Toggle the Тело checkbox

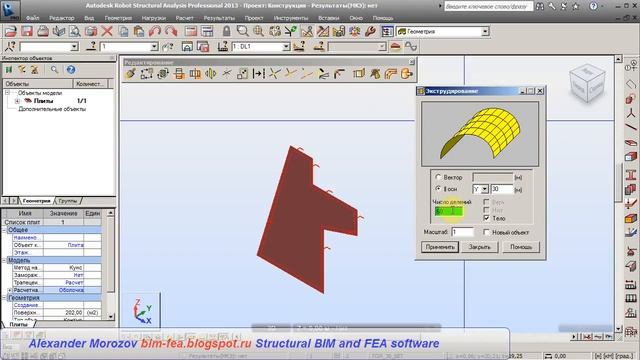(486, 218)
